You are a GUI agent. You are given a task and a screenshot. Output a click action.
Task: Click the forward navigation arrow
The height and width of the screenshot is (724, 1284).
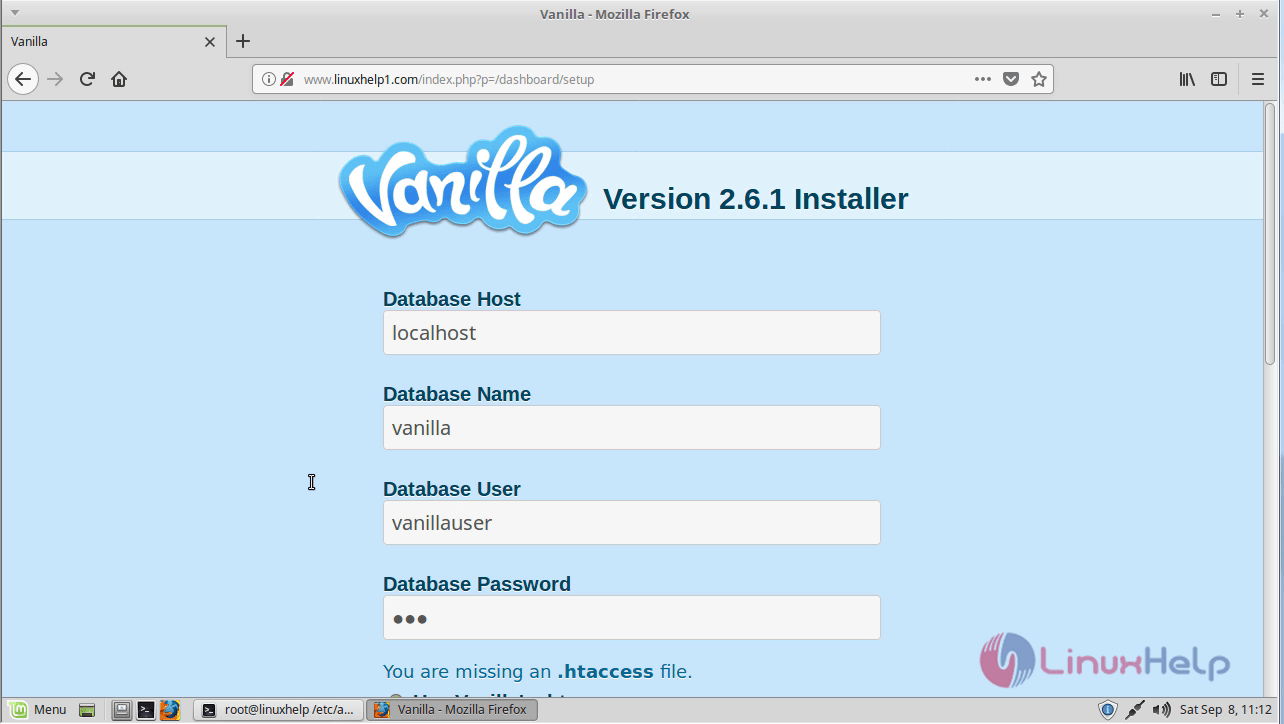coord(55,79)
